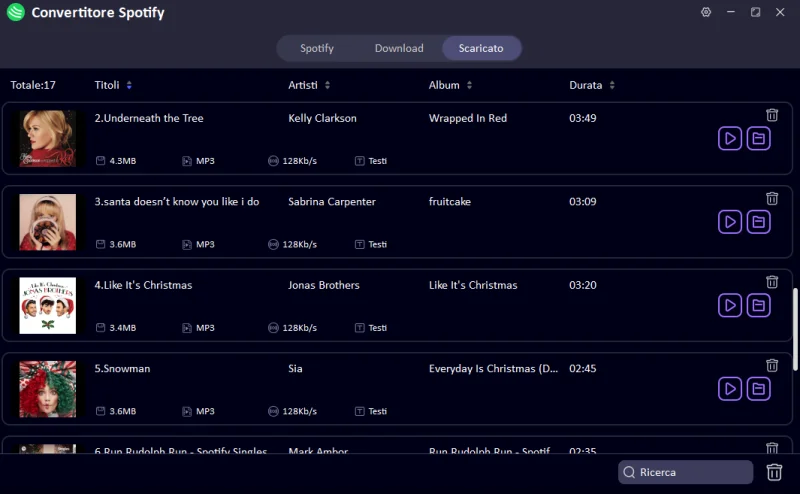Viewport: 800px width, 494px height.
Task: Click album name fruitcake
Action: pyautogui.click(x=450, y=202)
